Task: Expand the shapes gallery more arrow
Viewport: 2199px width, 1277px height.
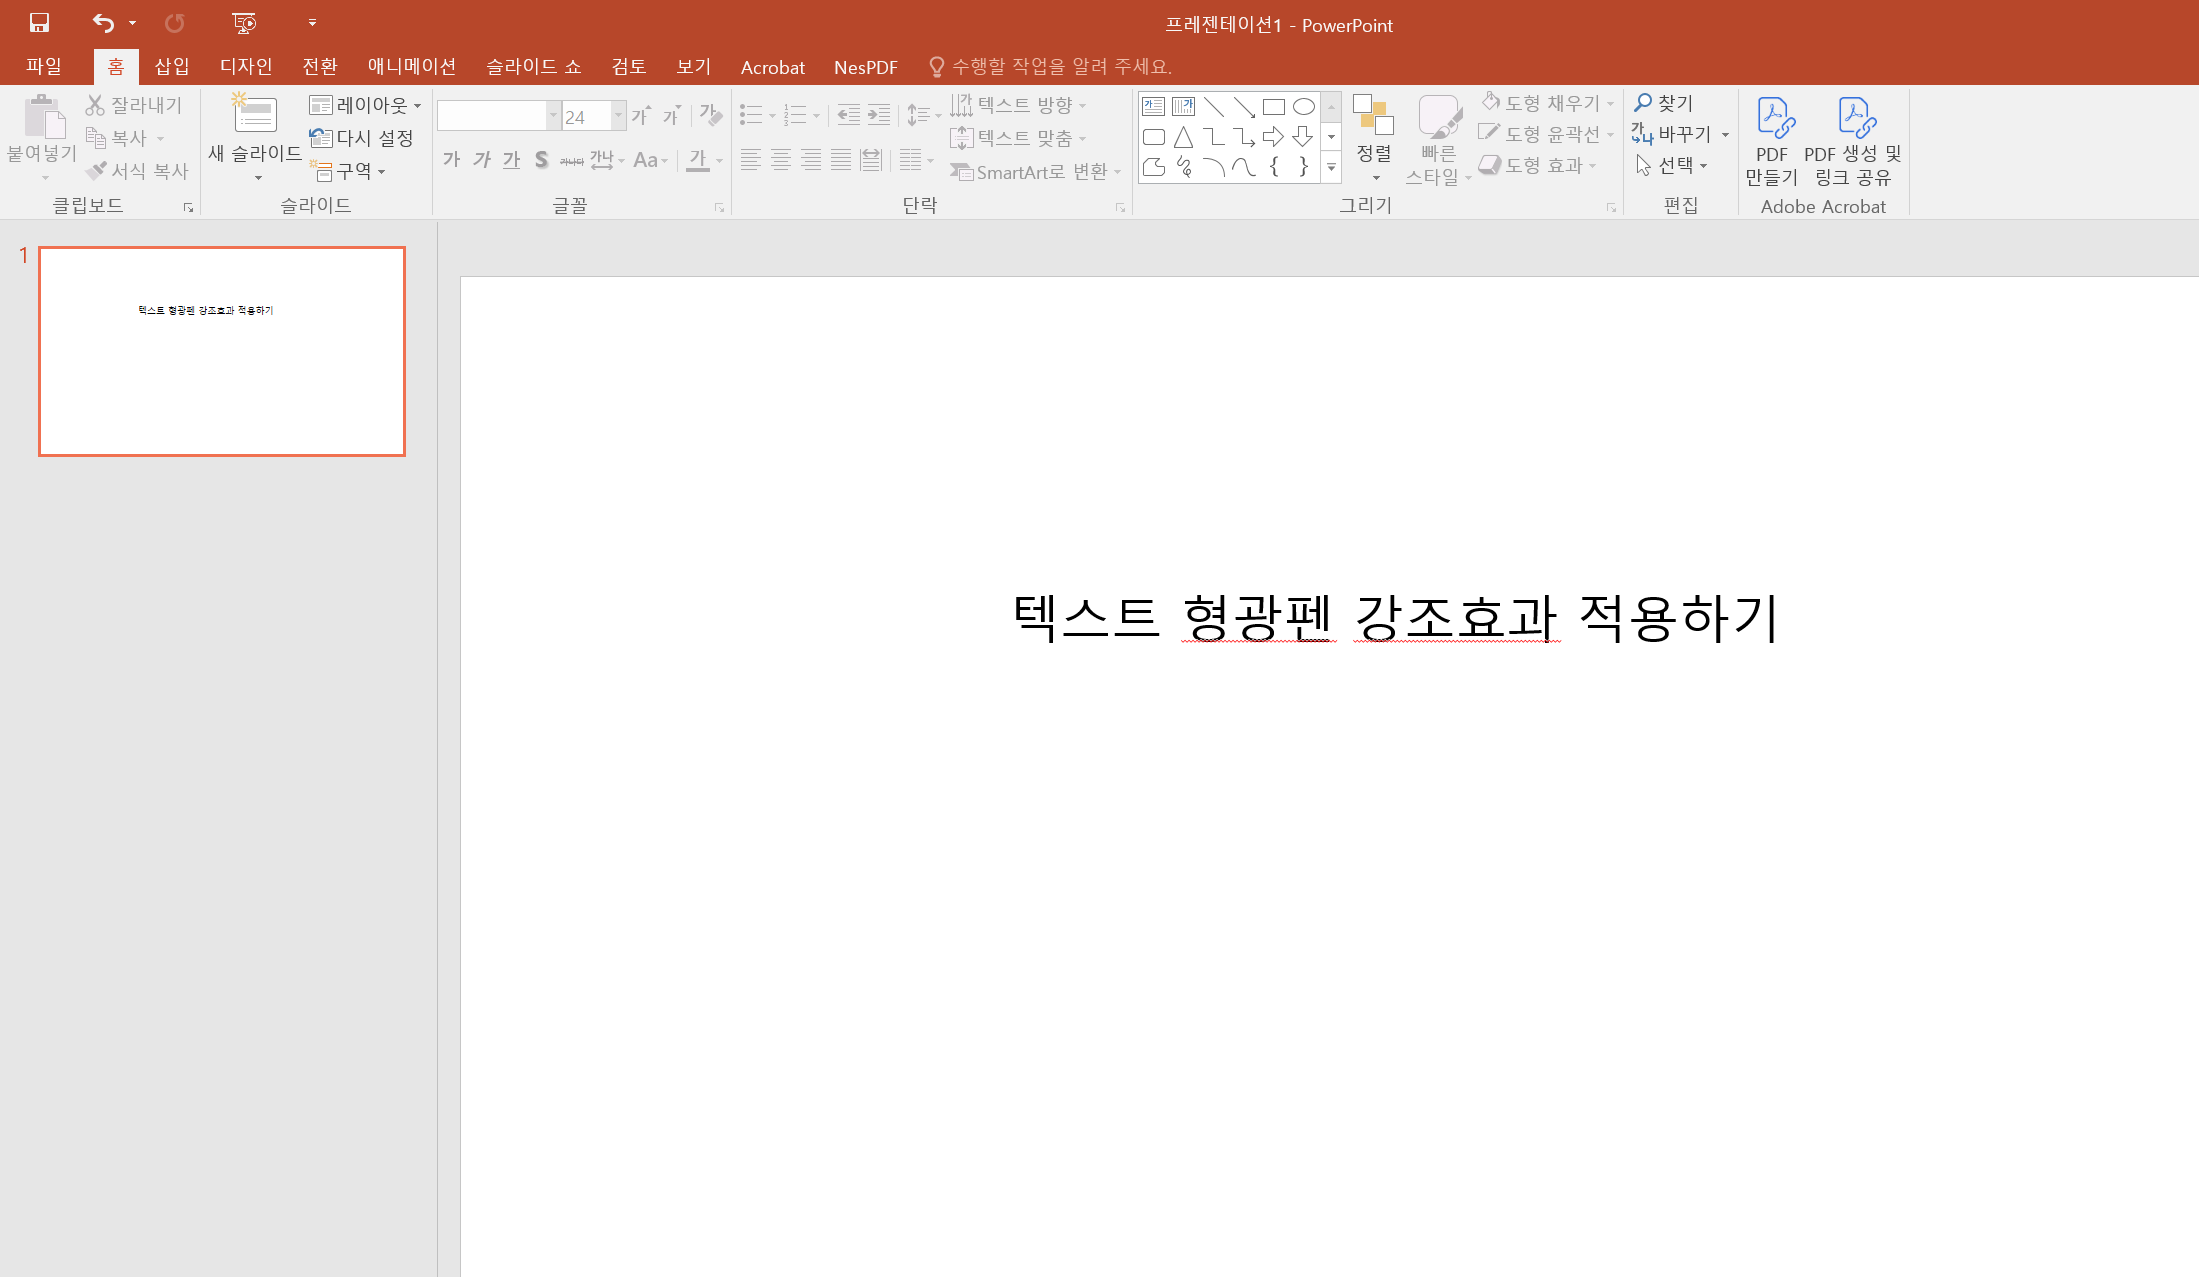Action: (x=1331, y=168)
